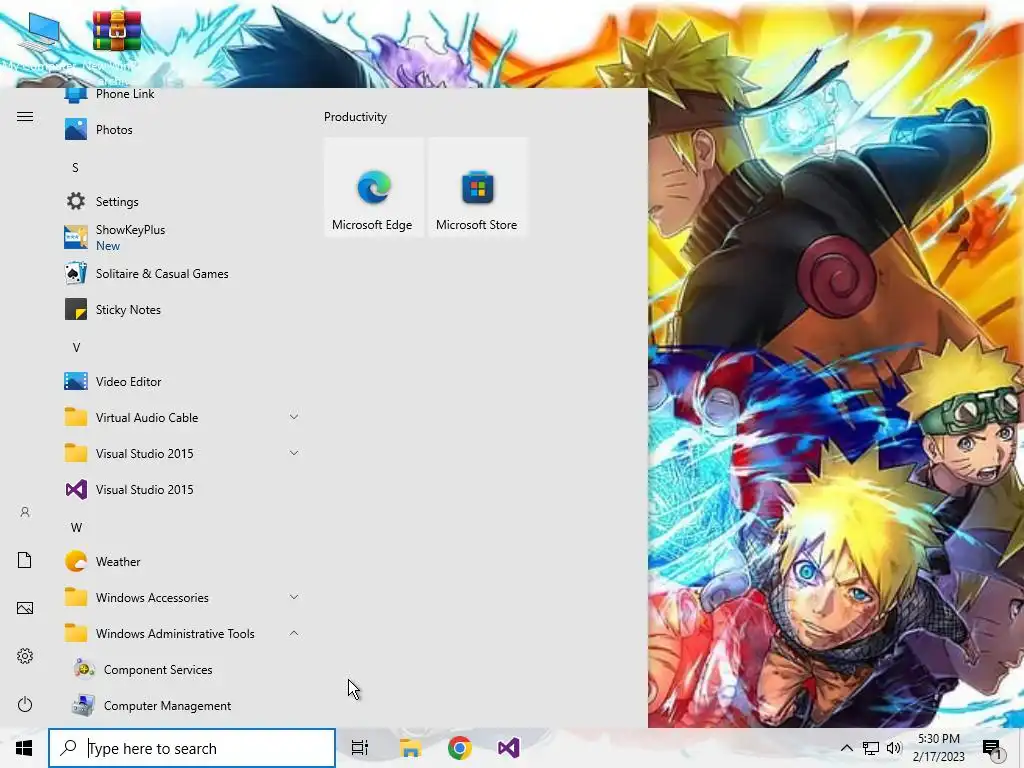The width and height of the screenshot is (1024, 768).
Task: Expand Visual Studio 2015 folder chevron
Action: click(x=294, y=453)
